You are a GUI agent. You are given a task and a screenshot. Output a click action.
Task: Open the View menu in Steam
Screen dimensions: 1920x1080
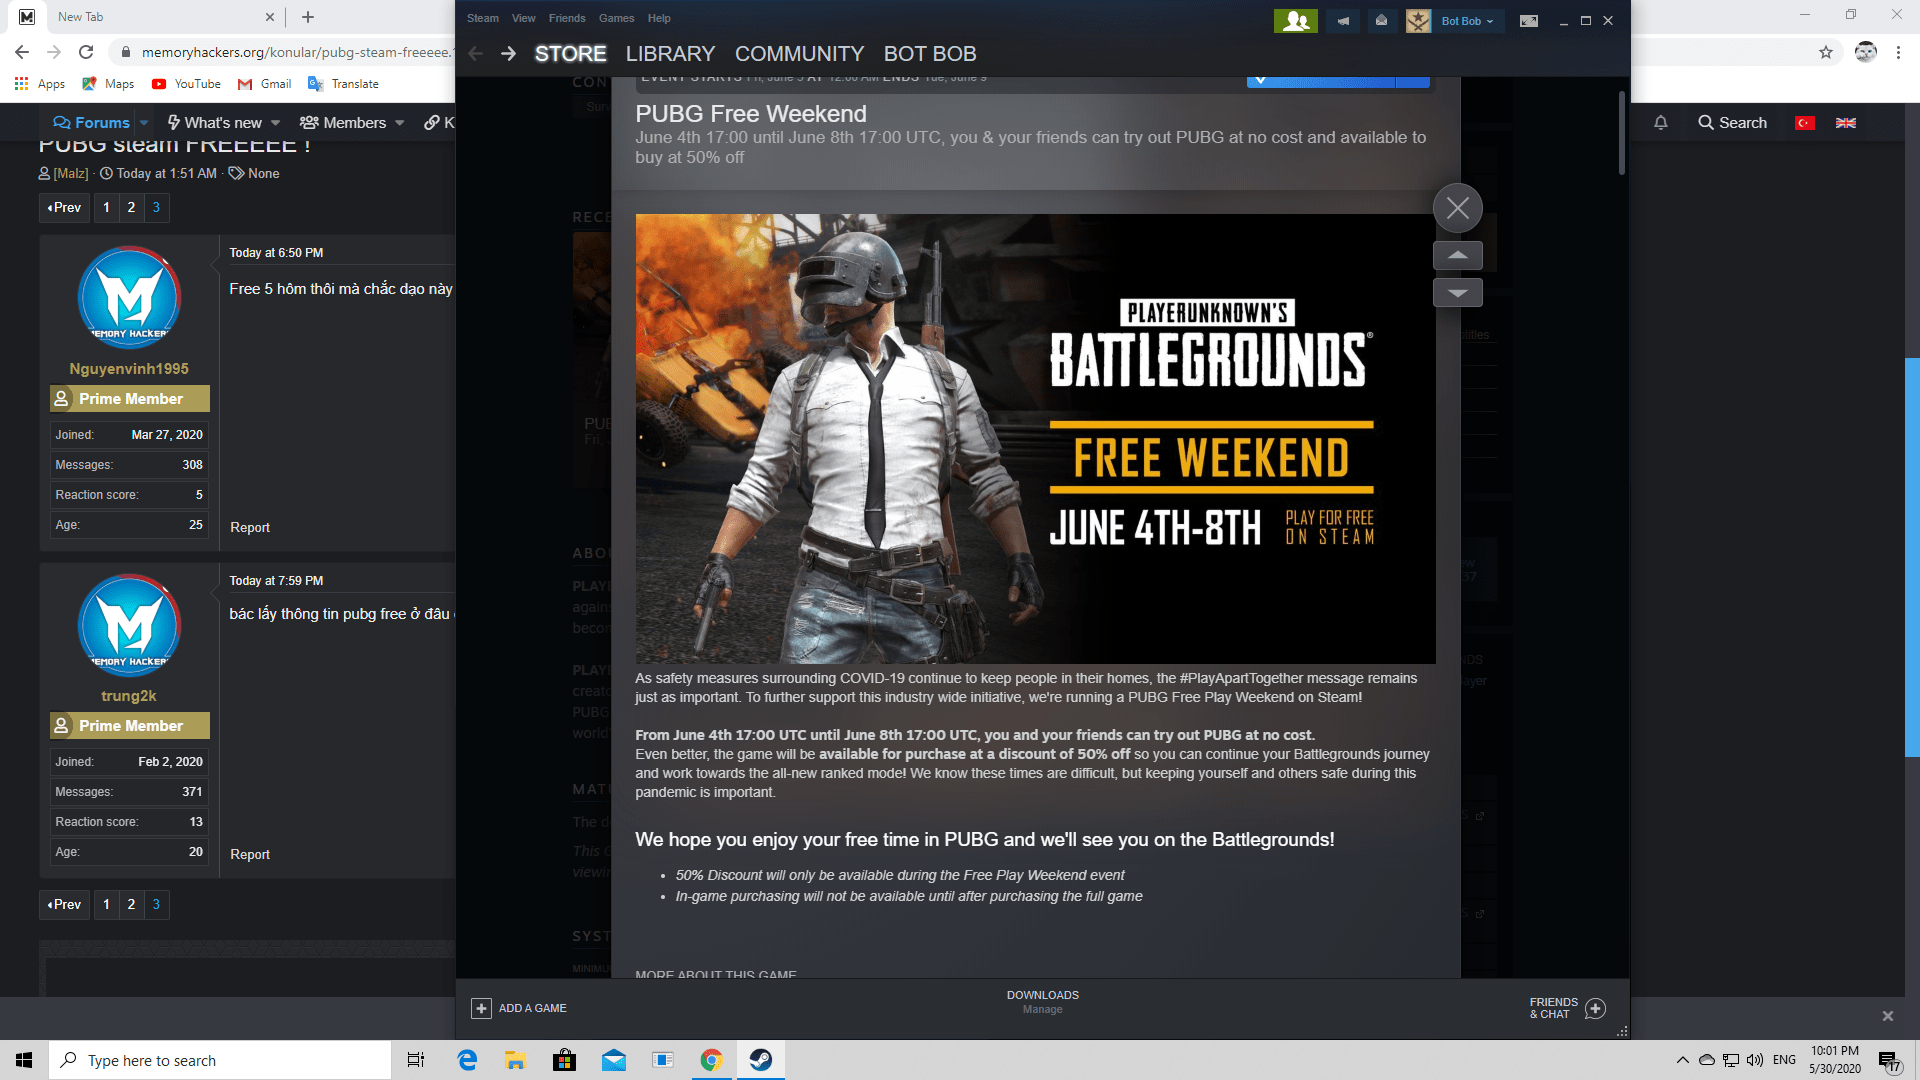(524, 18)
